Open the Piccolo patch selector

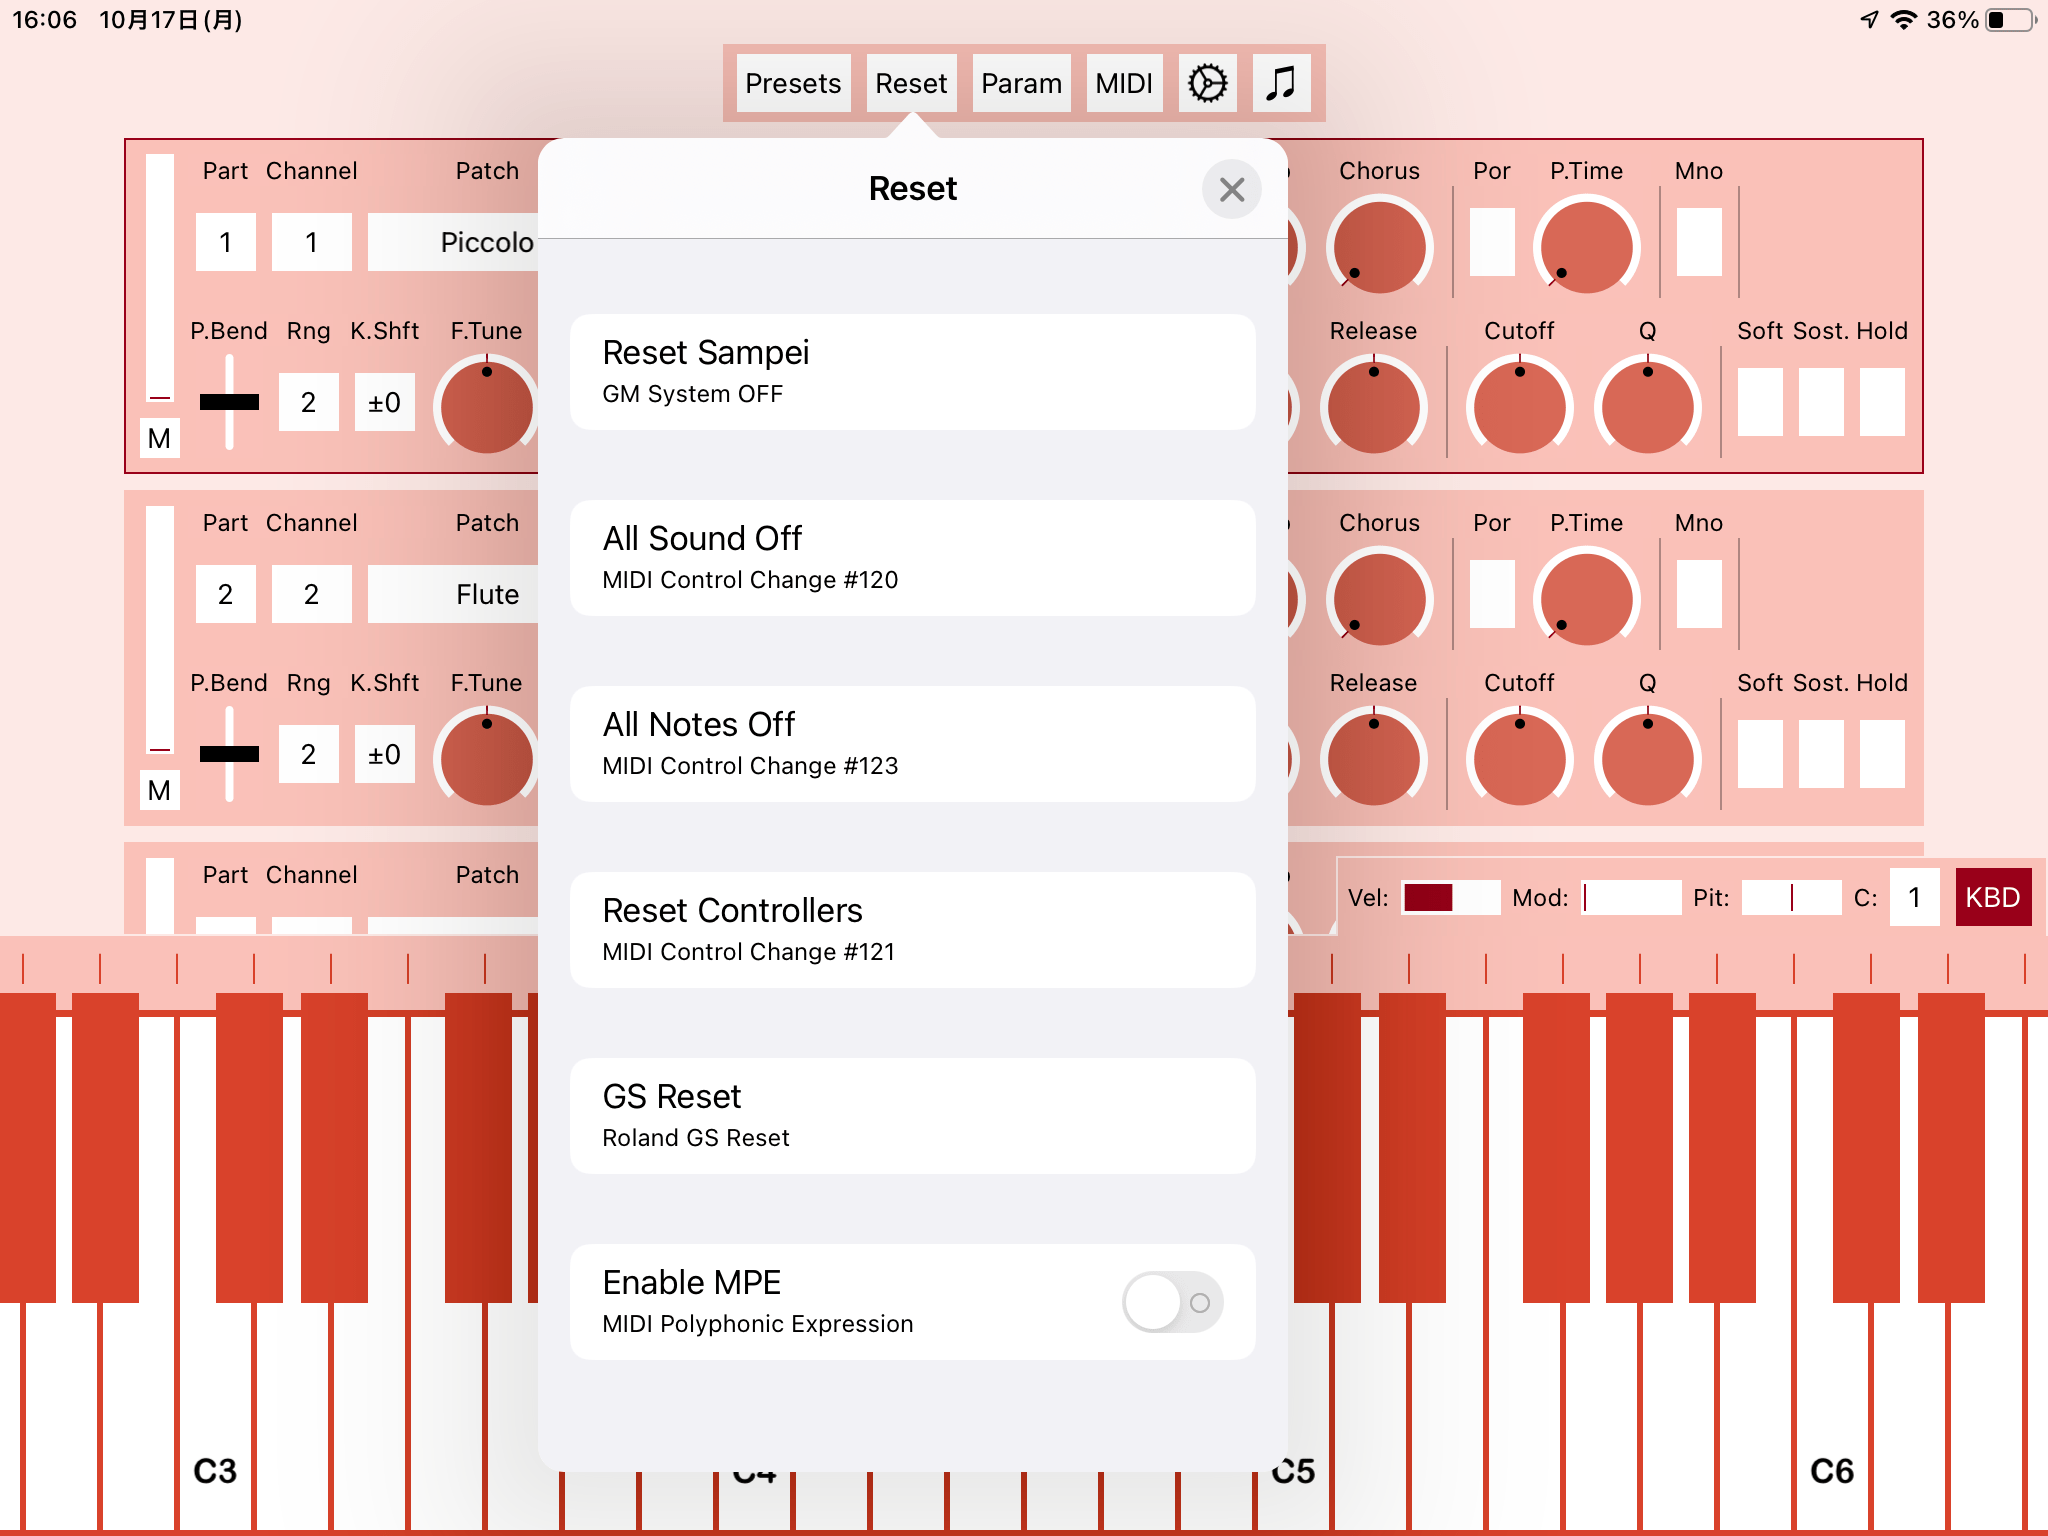(455, 242)
